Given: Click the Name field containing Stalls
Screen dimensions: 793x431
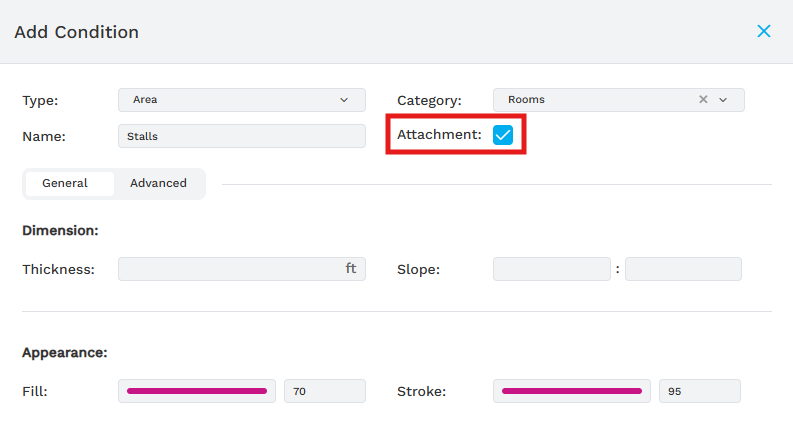Looking at the screenshot, I should point(241,135).
